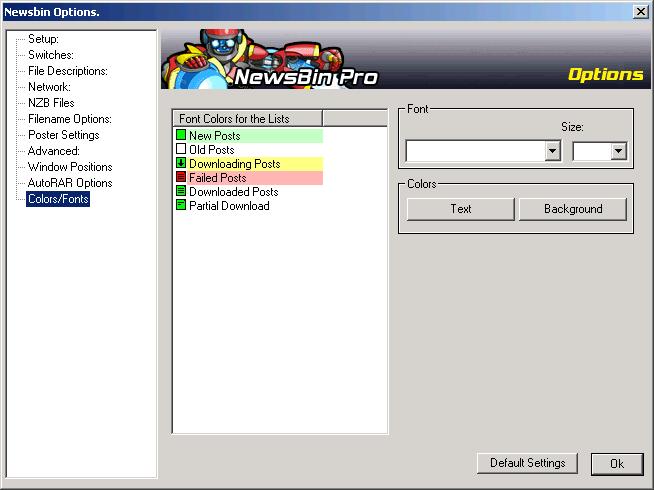Click the Partial Download icon
The width and height of the screenshot is (654, 490).
181,206
